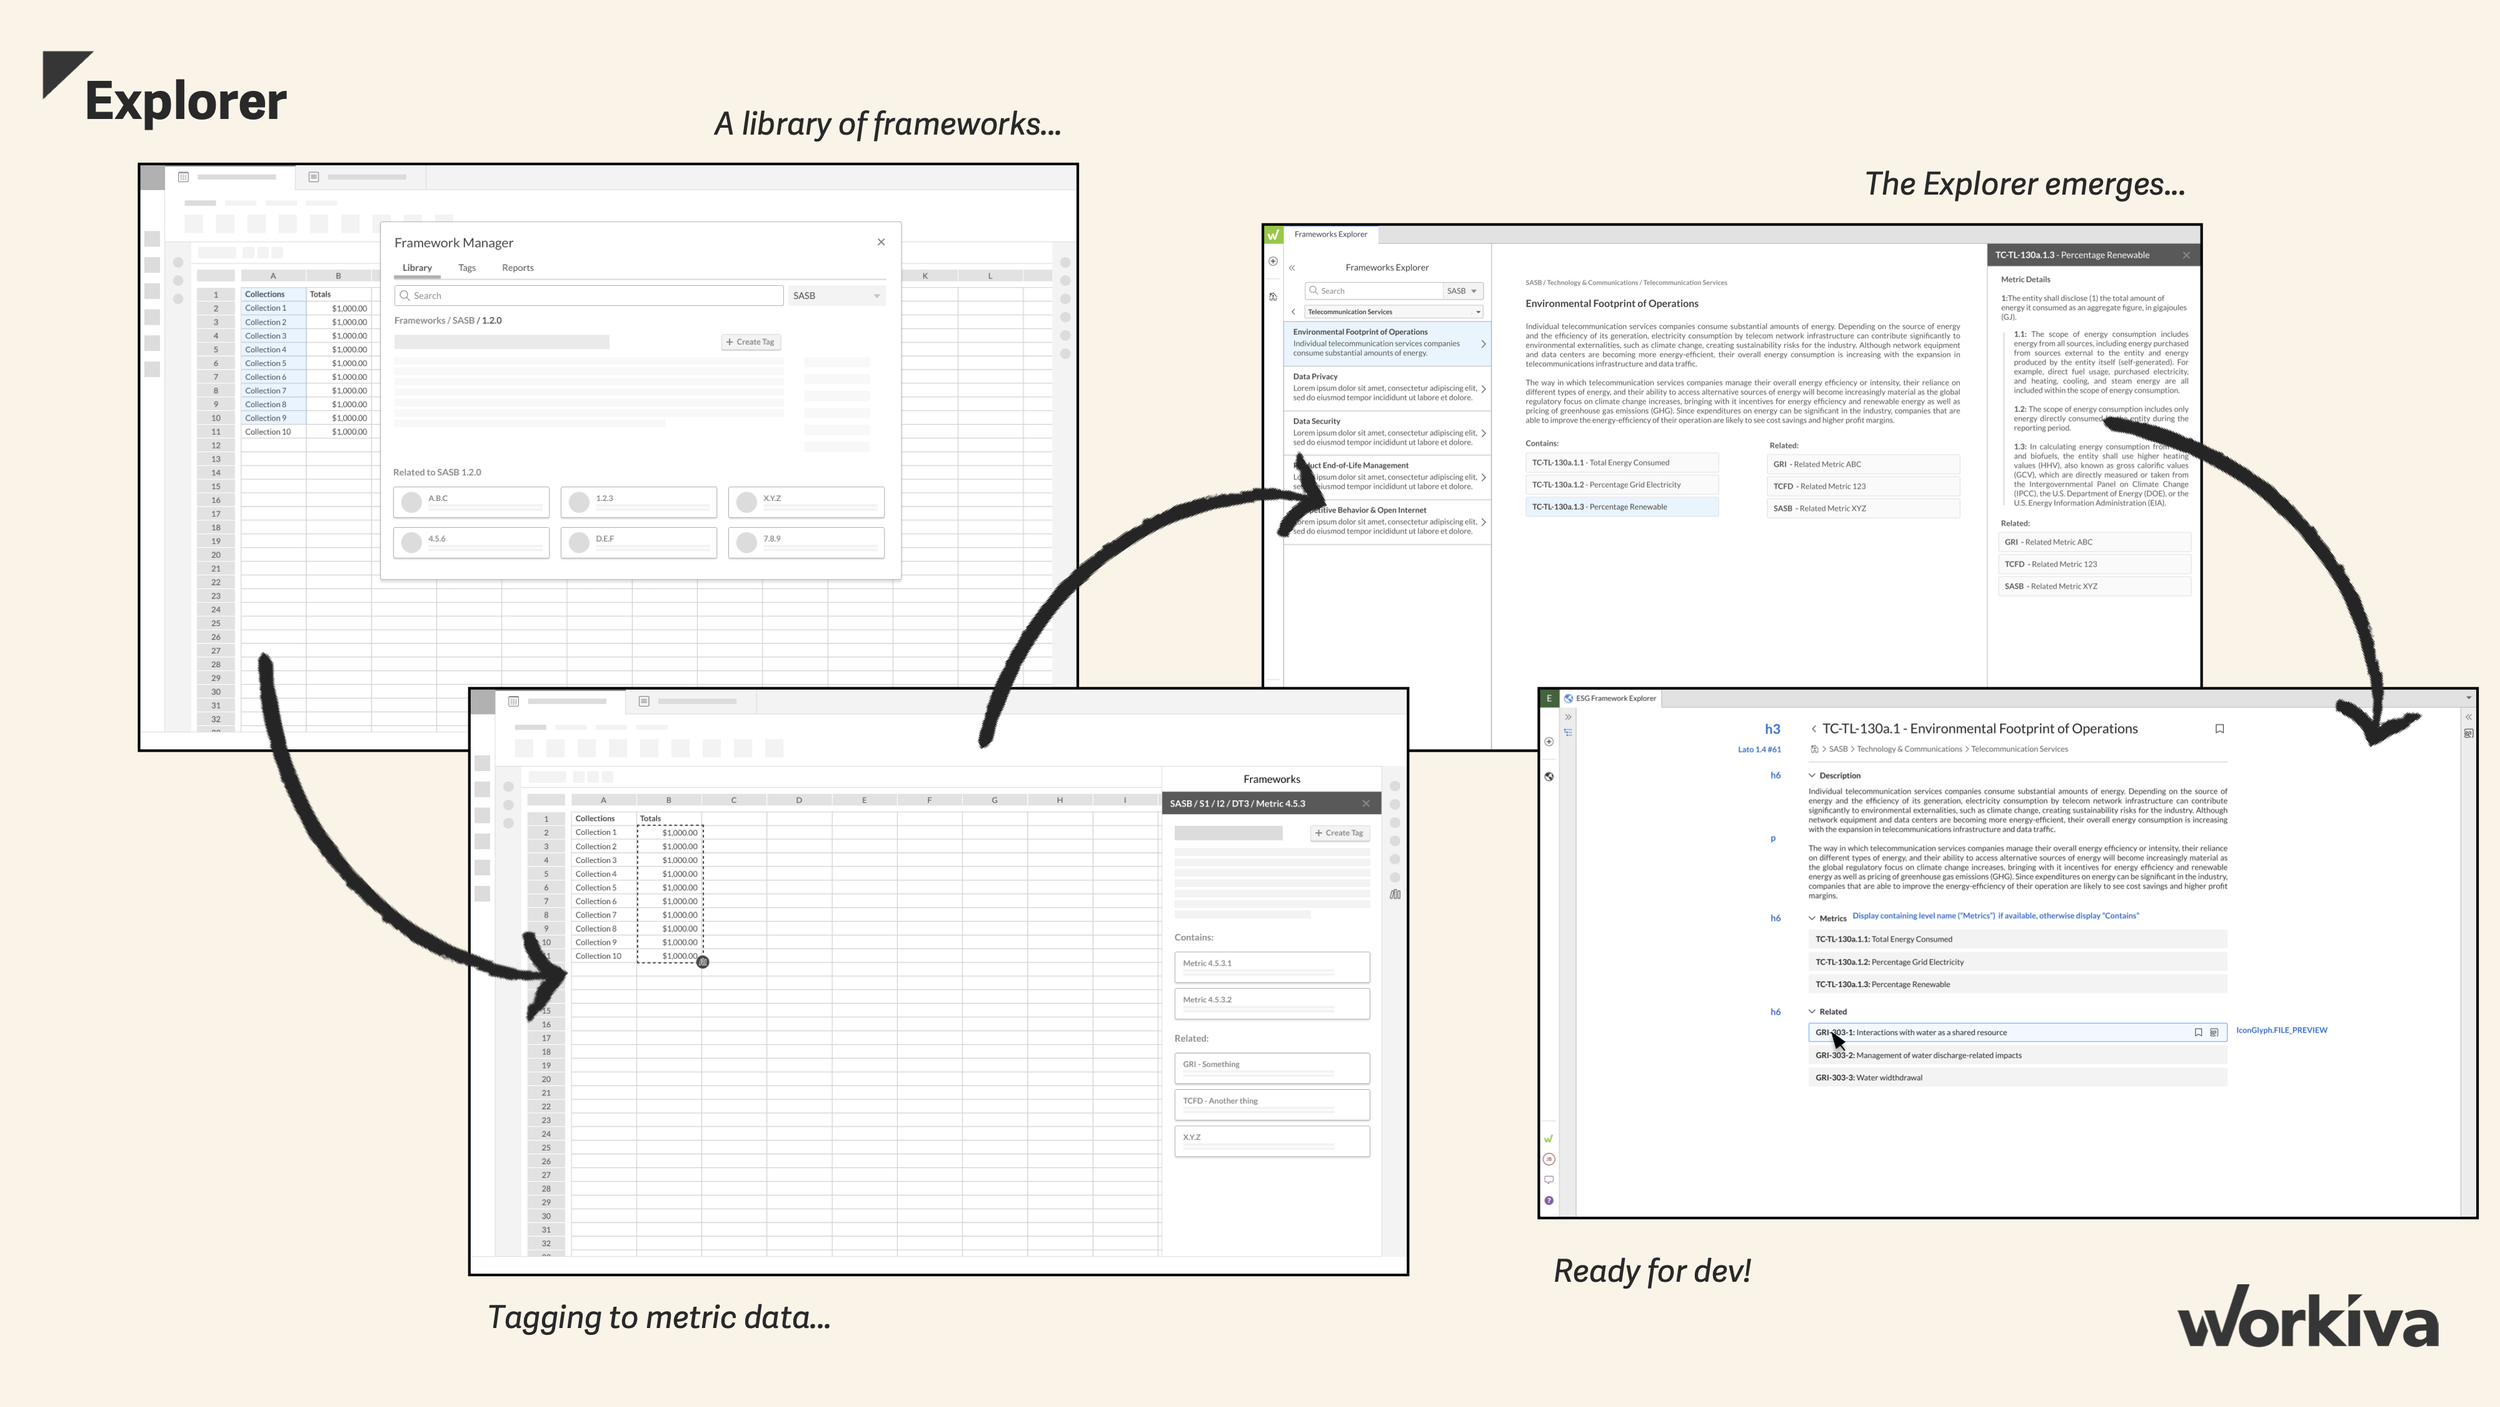Open file preview icon on GRI-303-1 row
The height and width of the screenshot is (1407, 2500).
tap(2213, 1032)
